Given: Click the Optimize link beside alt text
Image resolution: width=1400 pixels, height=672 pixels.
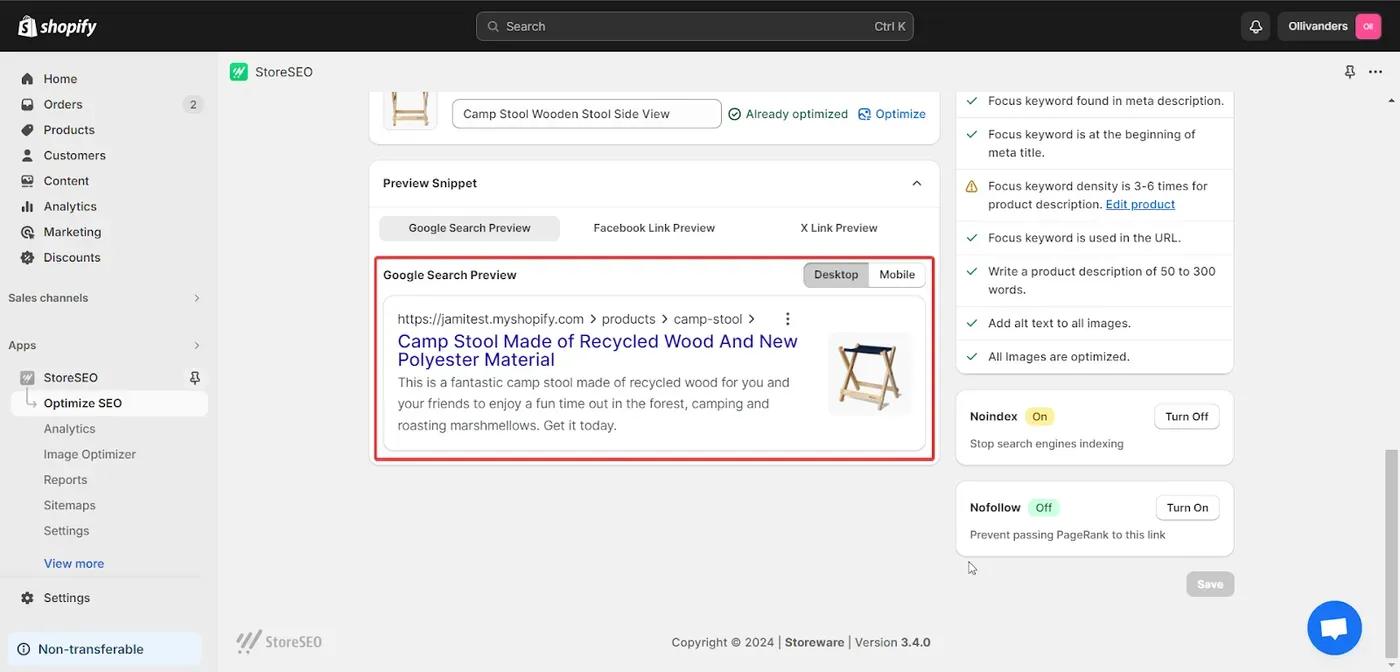Looking at the screenshot, I should (x=892, y=114).
